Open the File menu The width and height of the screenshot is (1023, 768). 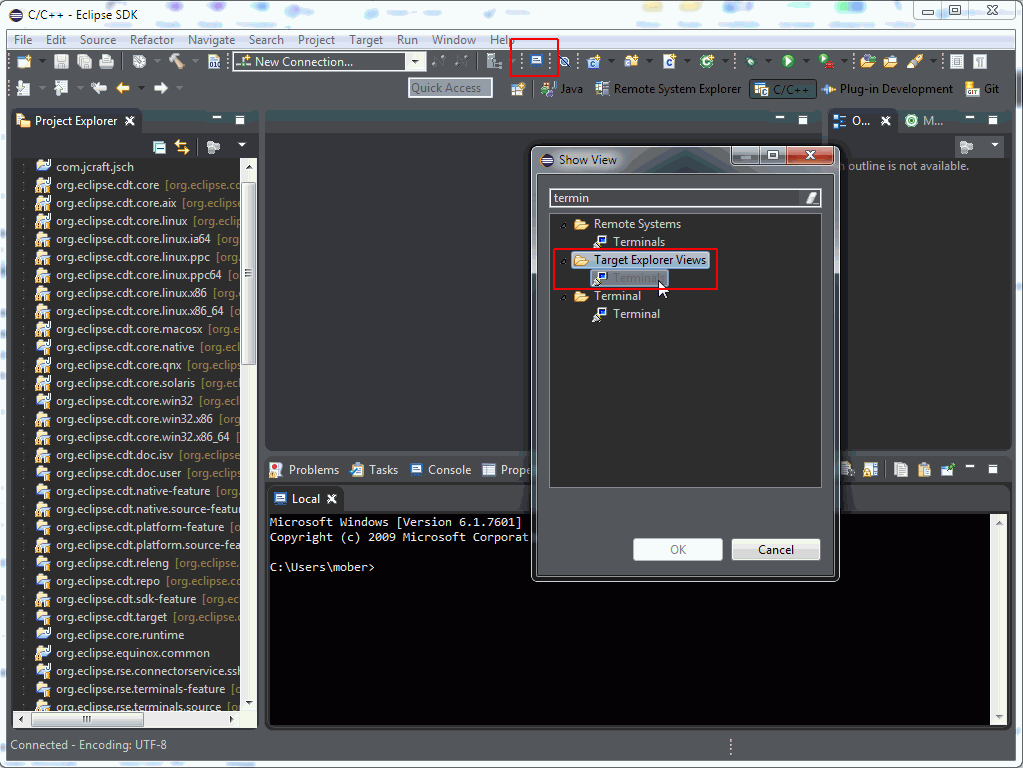(x=23, y=40)
